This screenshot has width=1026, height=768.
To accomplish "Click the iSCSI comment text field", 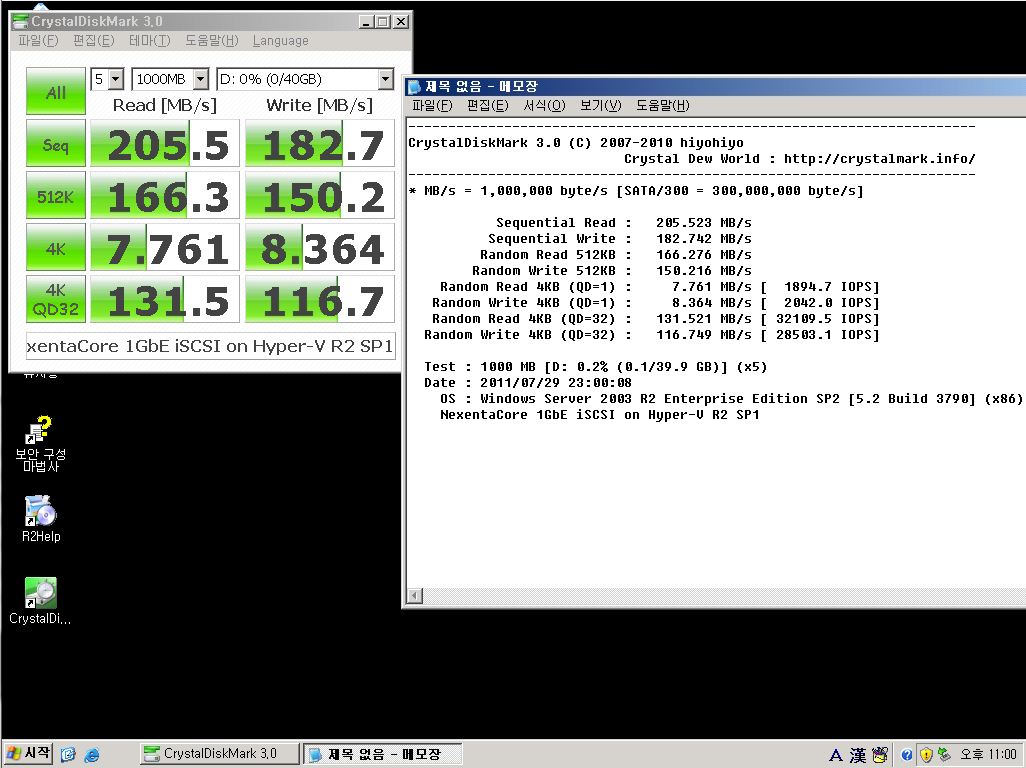I will [211, 345].
